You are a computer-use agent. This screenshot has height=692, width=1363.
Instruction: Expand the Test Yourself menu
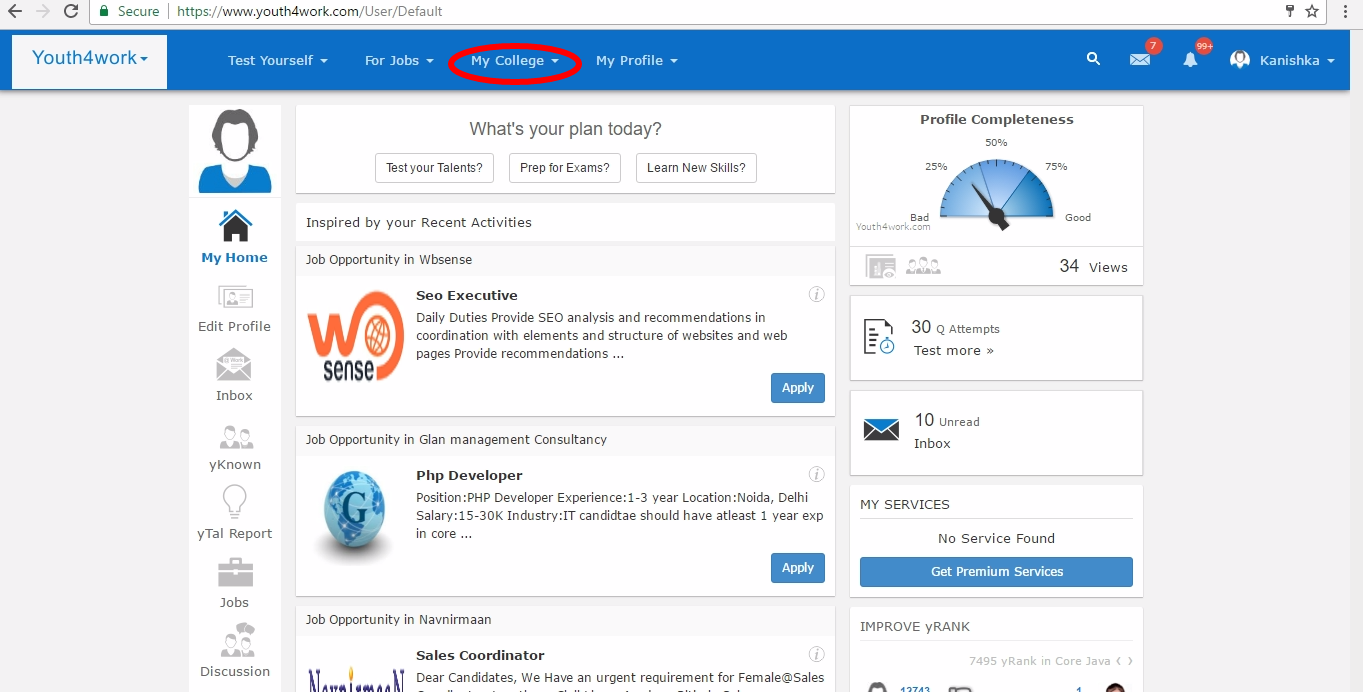277,60
